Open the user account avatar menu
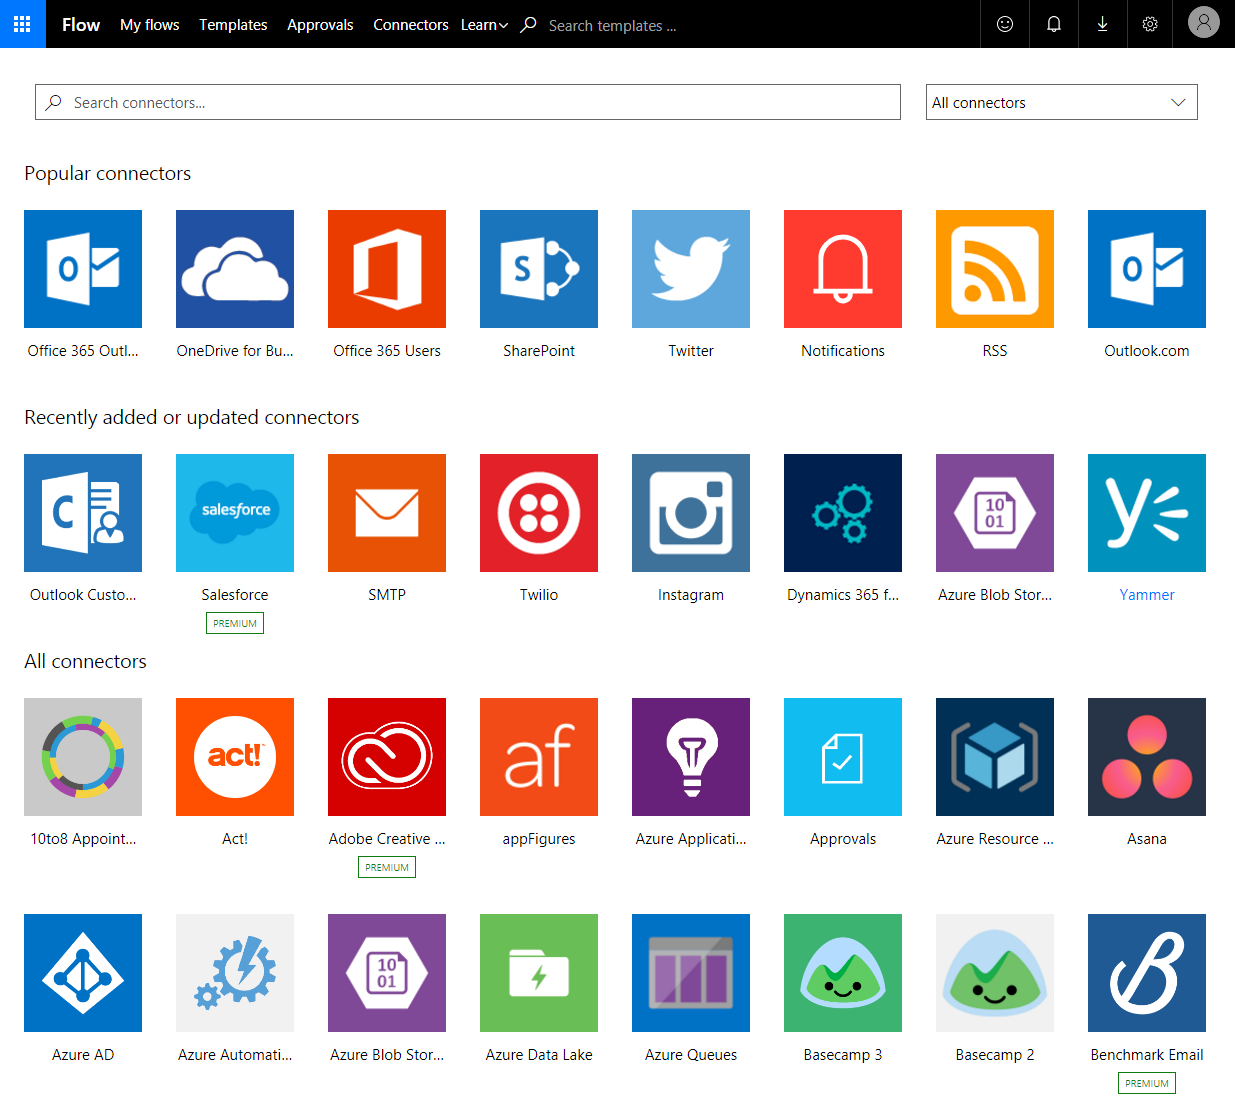This screenshot has height=1104, width=1235. (1203, 22)
